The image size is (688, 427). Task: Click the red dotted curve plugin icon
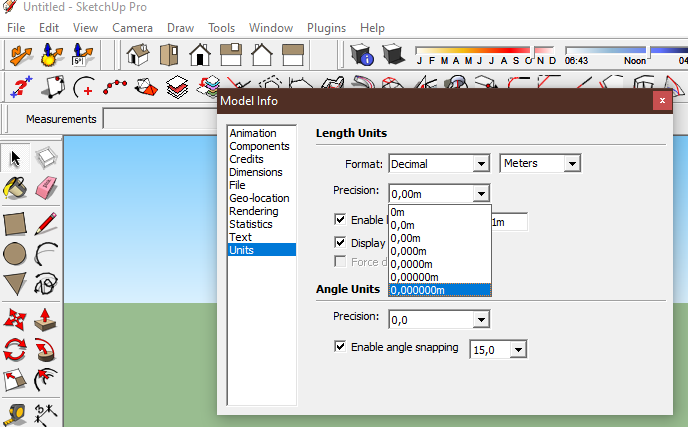[115, 86]
